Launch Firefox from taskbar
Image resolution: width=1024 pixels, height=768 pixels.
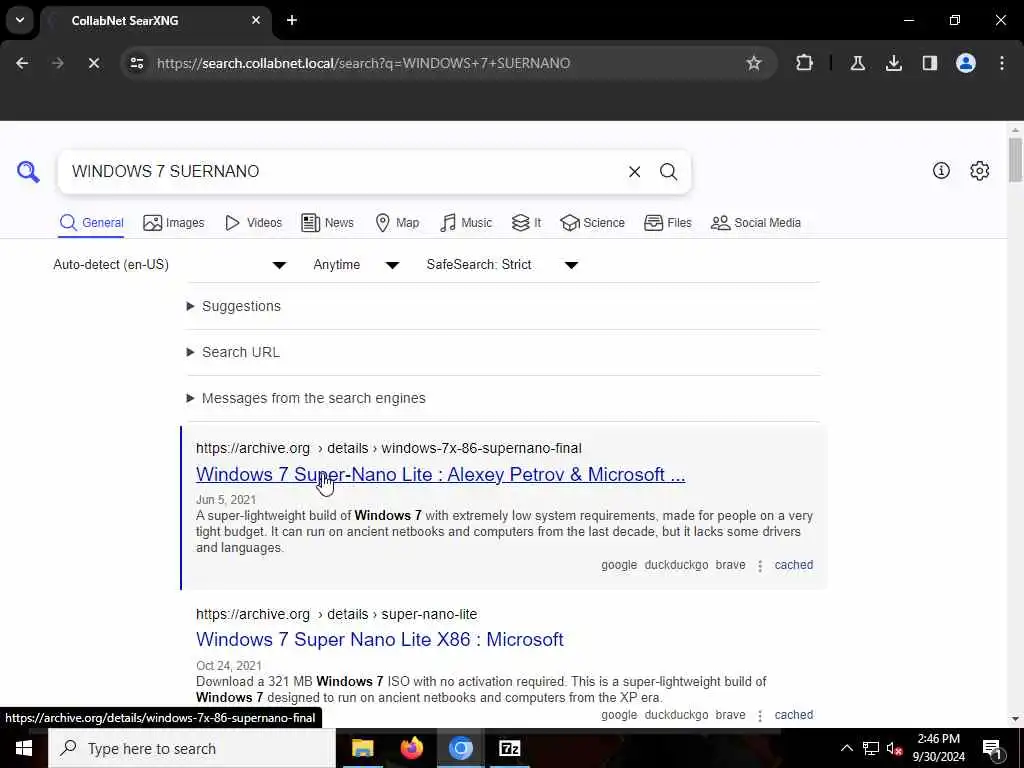point(411,748)
